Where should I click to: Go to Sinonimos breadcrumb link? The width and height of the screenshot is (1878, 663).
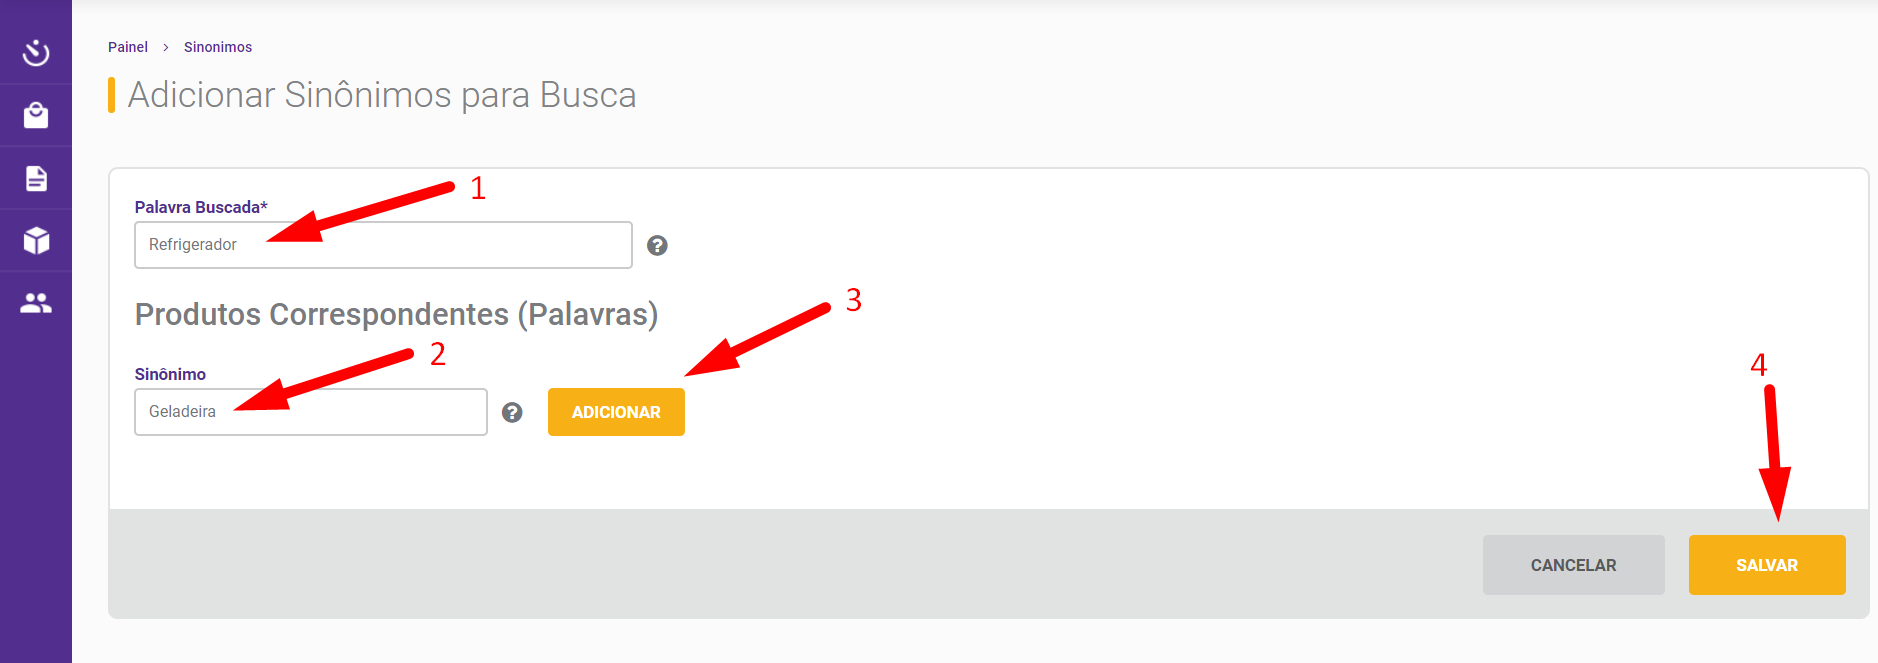click(x=218, y=47)
